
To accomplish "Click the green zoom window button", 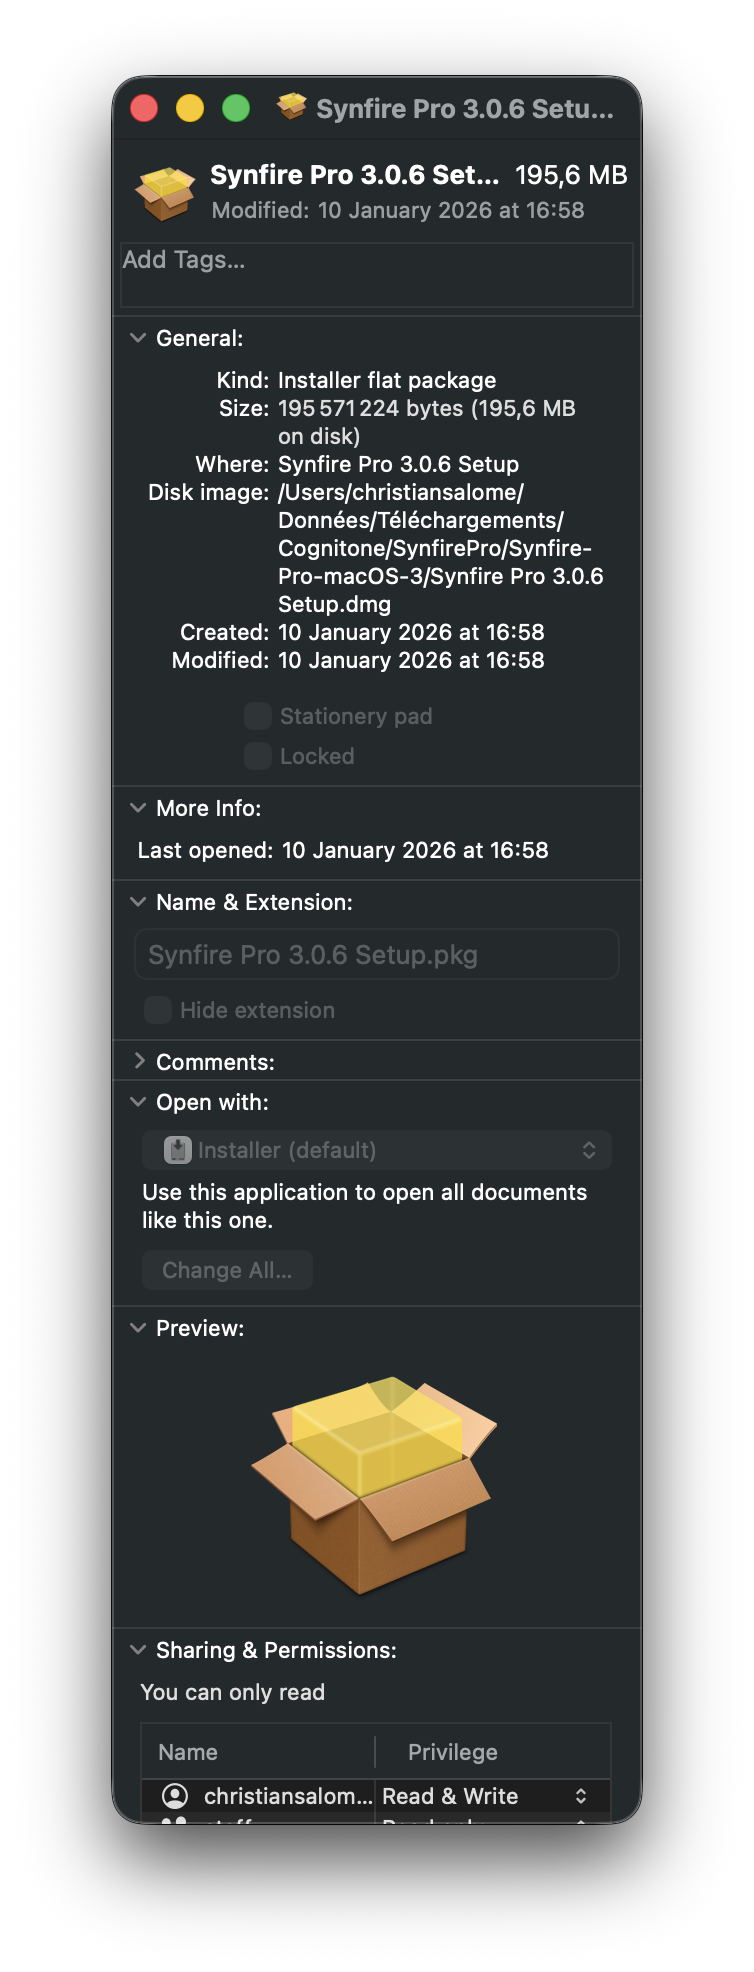I will (236, 108).
